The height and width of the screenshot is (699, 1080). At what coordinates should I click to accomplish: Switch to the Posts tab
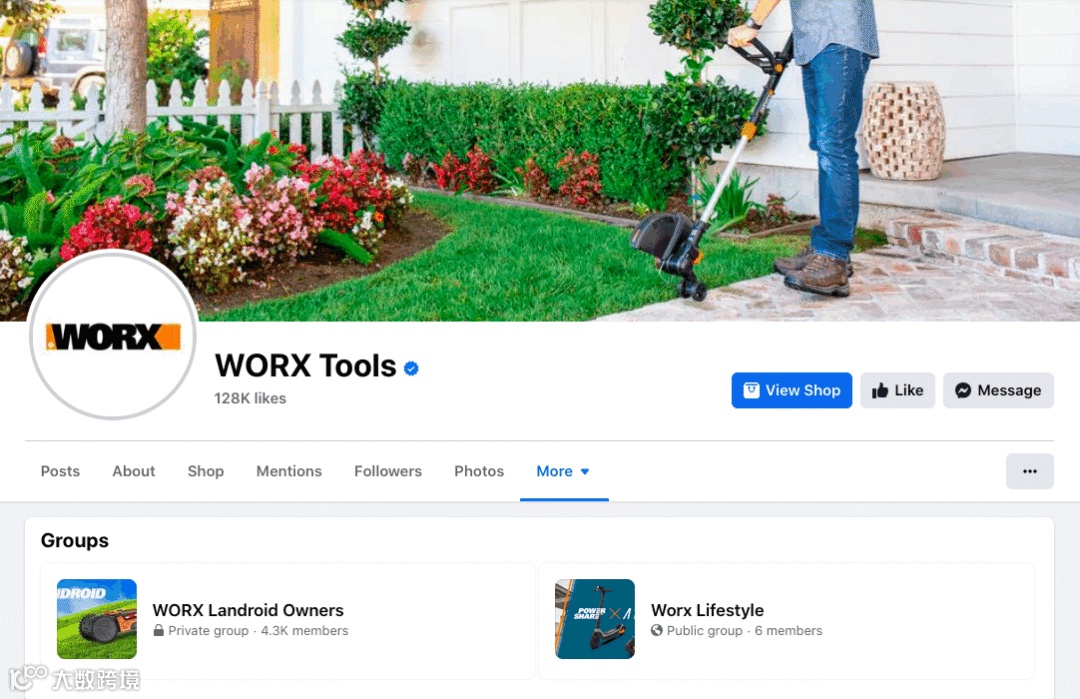tap(60, 471)
